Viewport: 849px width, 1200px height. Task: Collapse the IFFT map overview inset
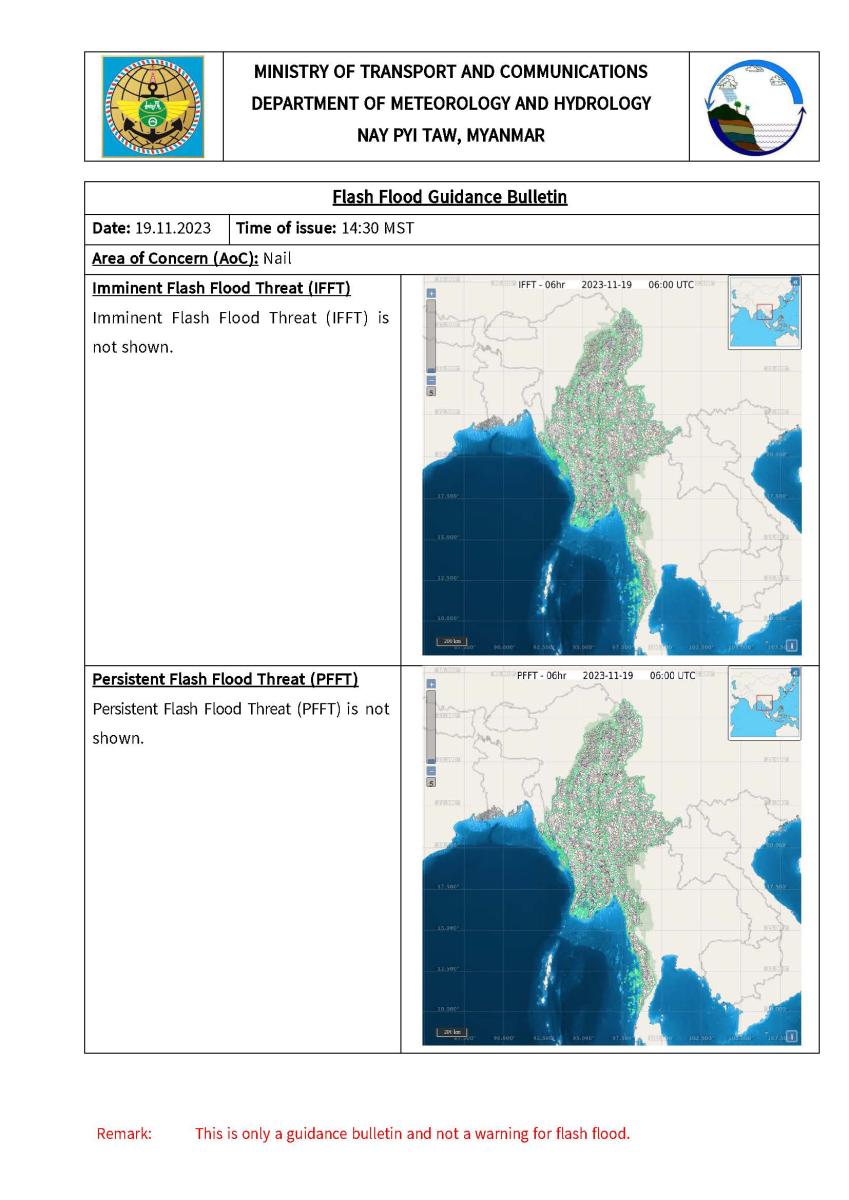(795, 282)
